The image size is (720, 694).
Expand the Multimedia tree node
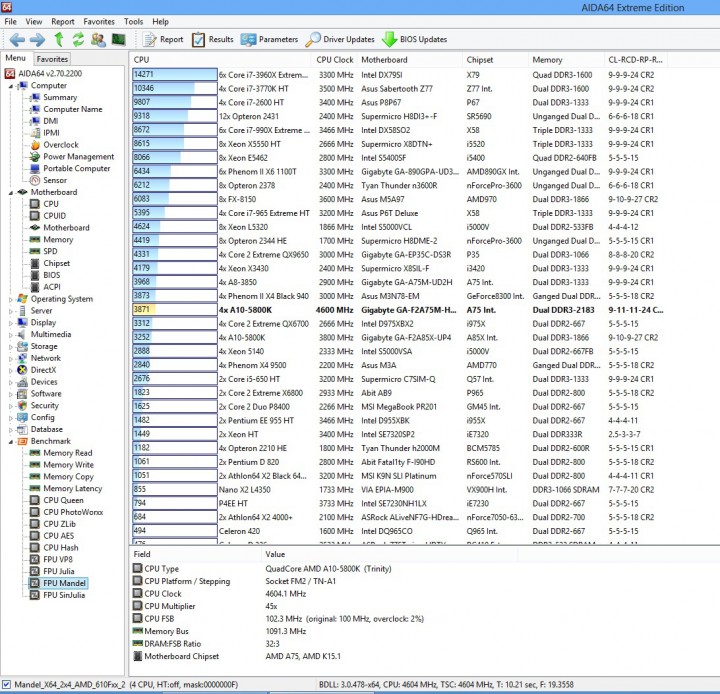point(11,335)
